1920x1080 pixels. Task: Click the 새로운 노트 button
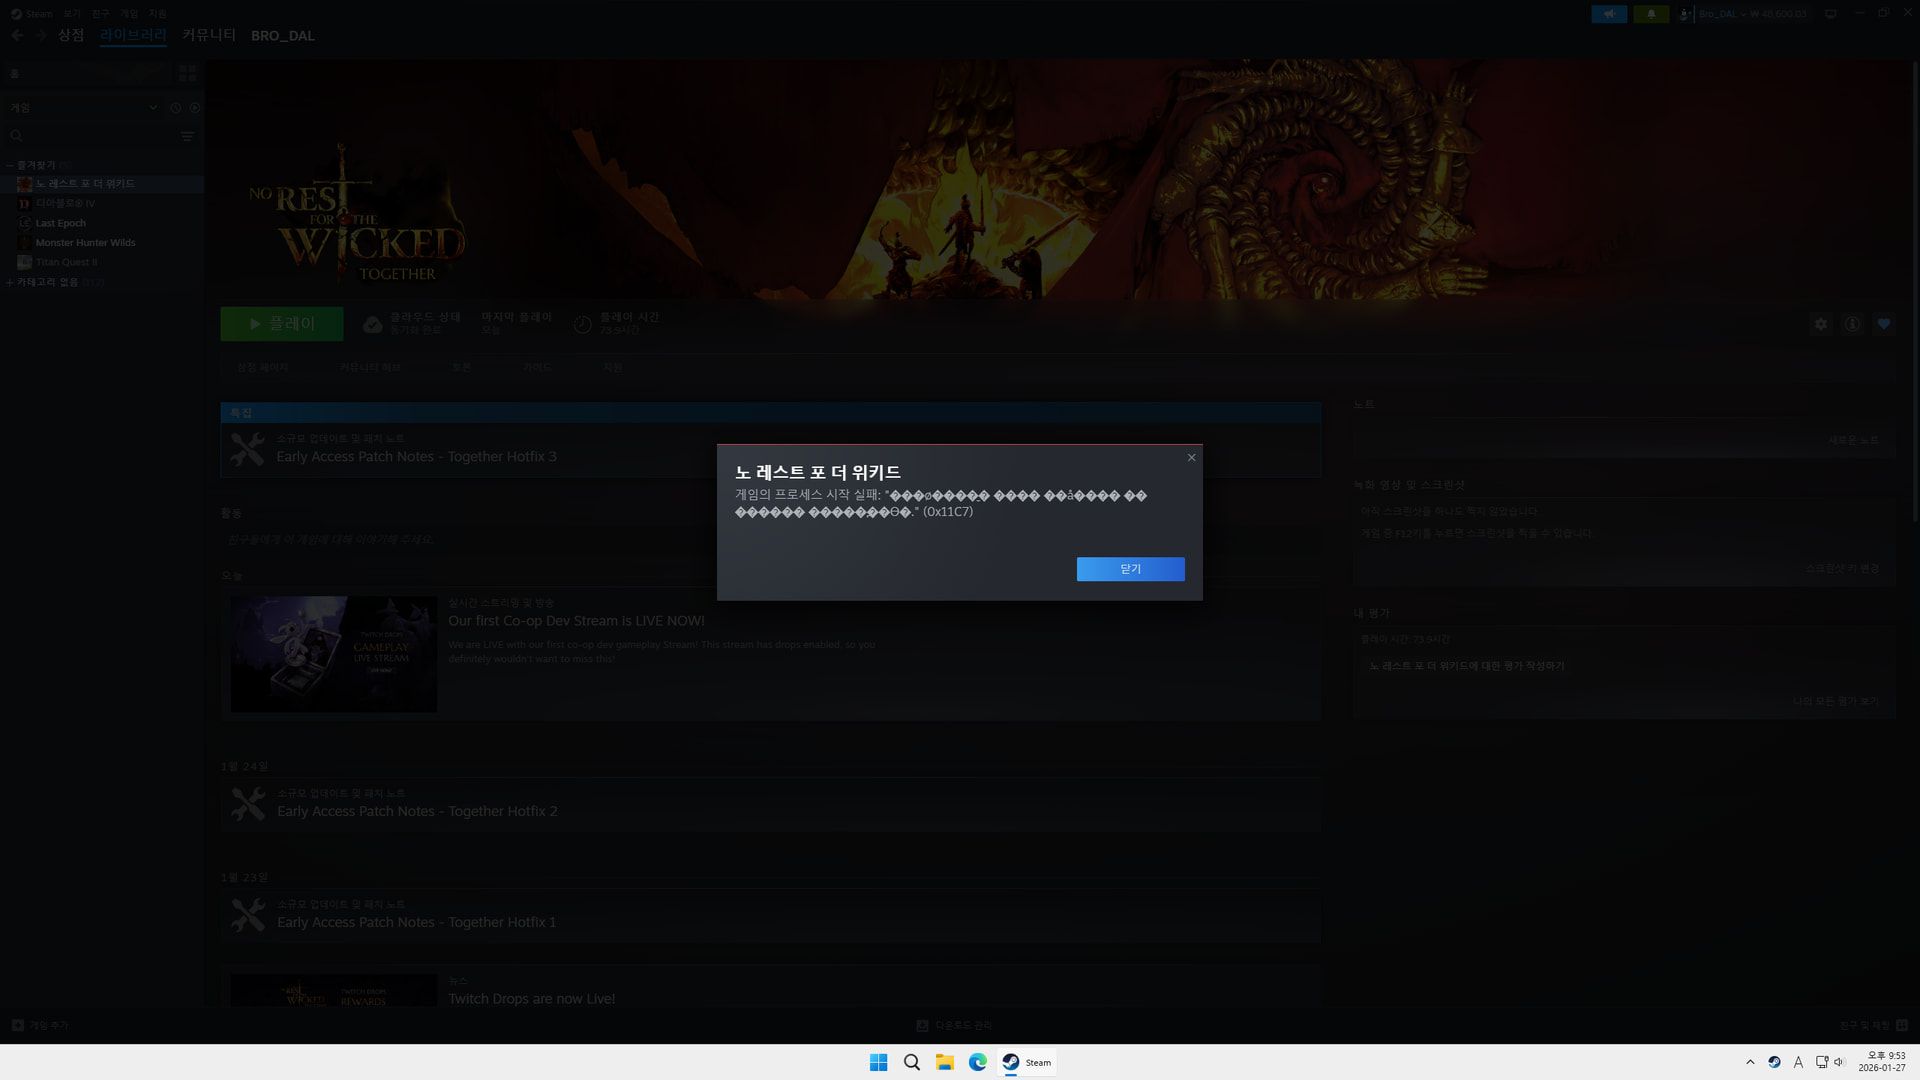[1853, 440]
